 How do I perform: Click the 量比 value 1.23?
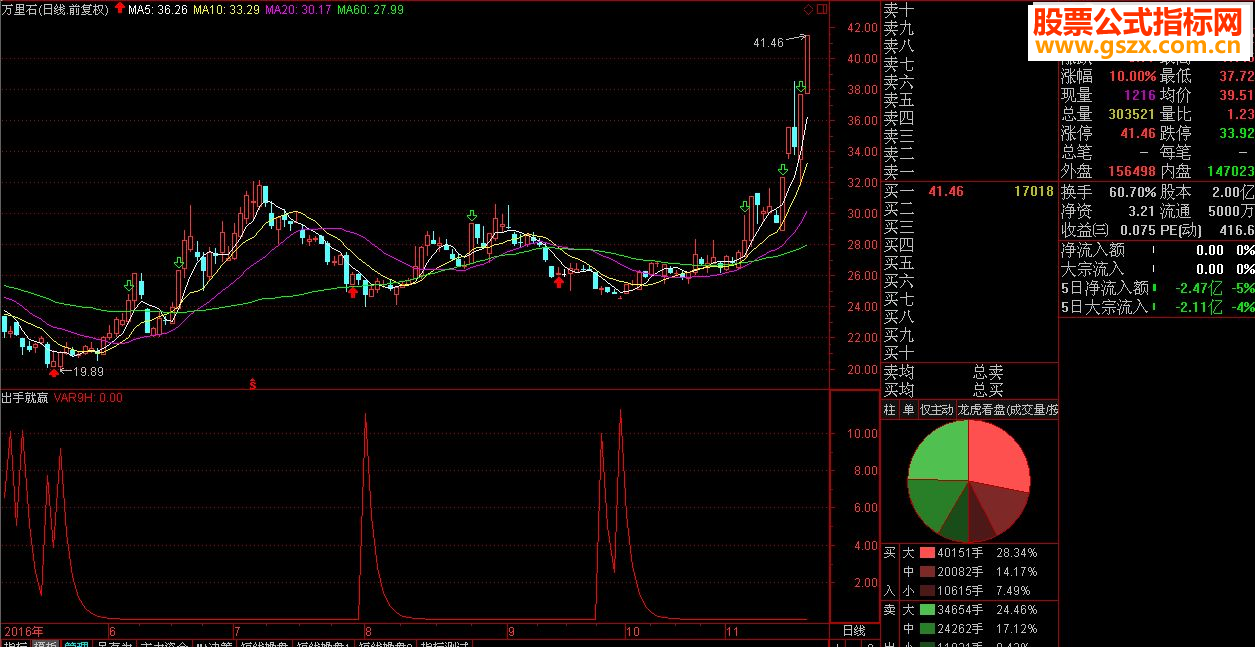(x=1240, y=114)
